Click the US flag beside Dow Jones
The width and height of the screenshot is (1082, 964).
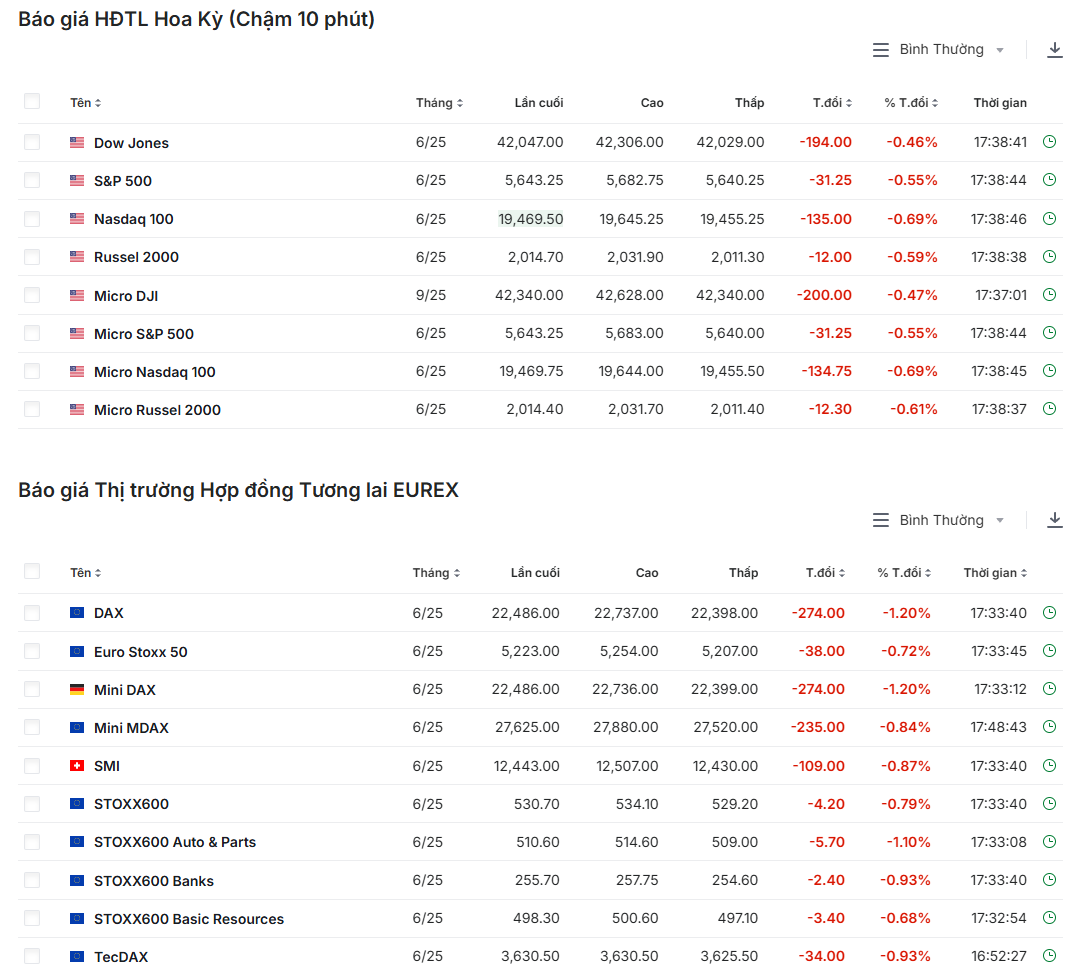point(77,143)
